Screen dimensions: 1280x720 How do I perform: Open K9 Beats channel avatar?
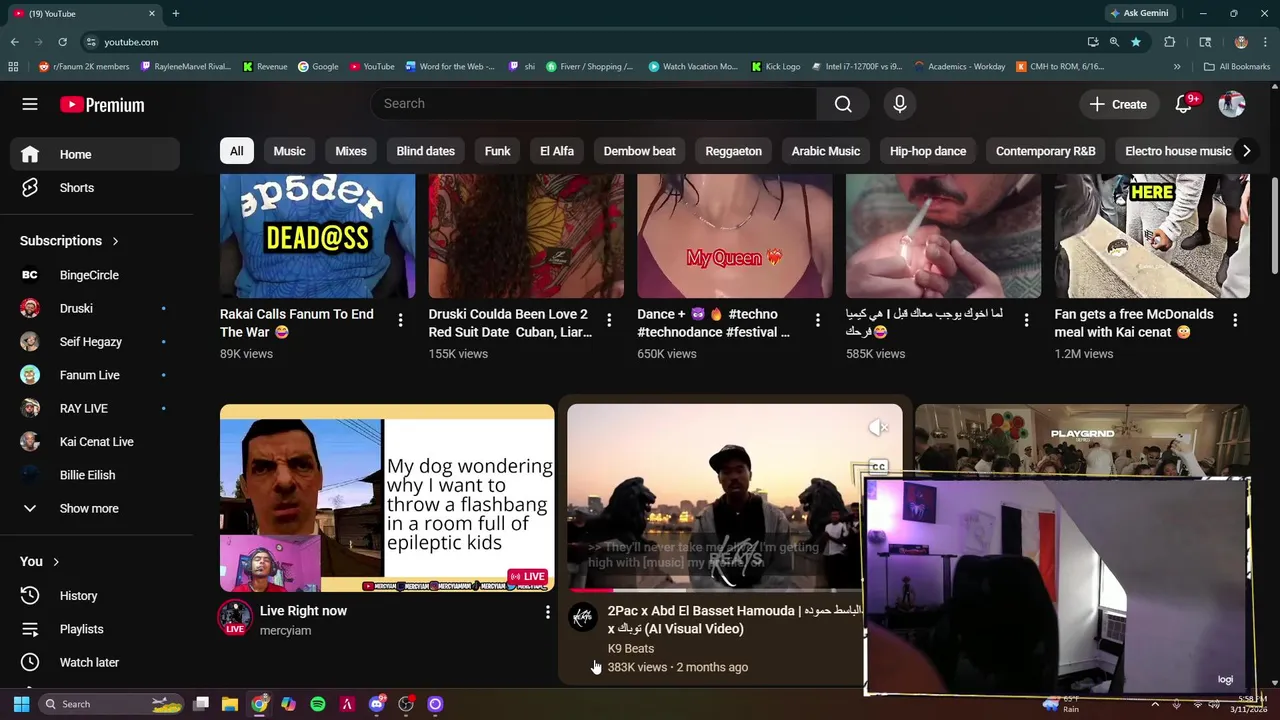583,617
